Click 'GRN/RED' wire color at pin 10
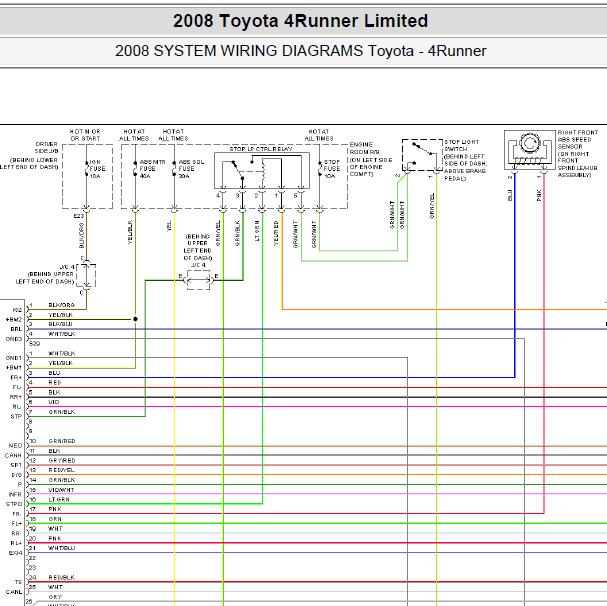The width and height of the screenshot is (607, 606). [x=62, y=441]
